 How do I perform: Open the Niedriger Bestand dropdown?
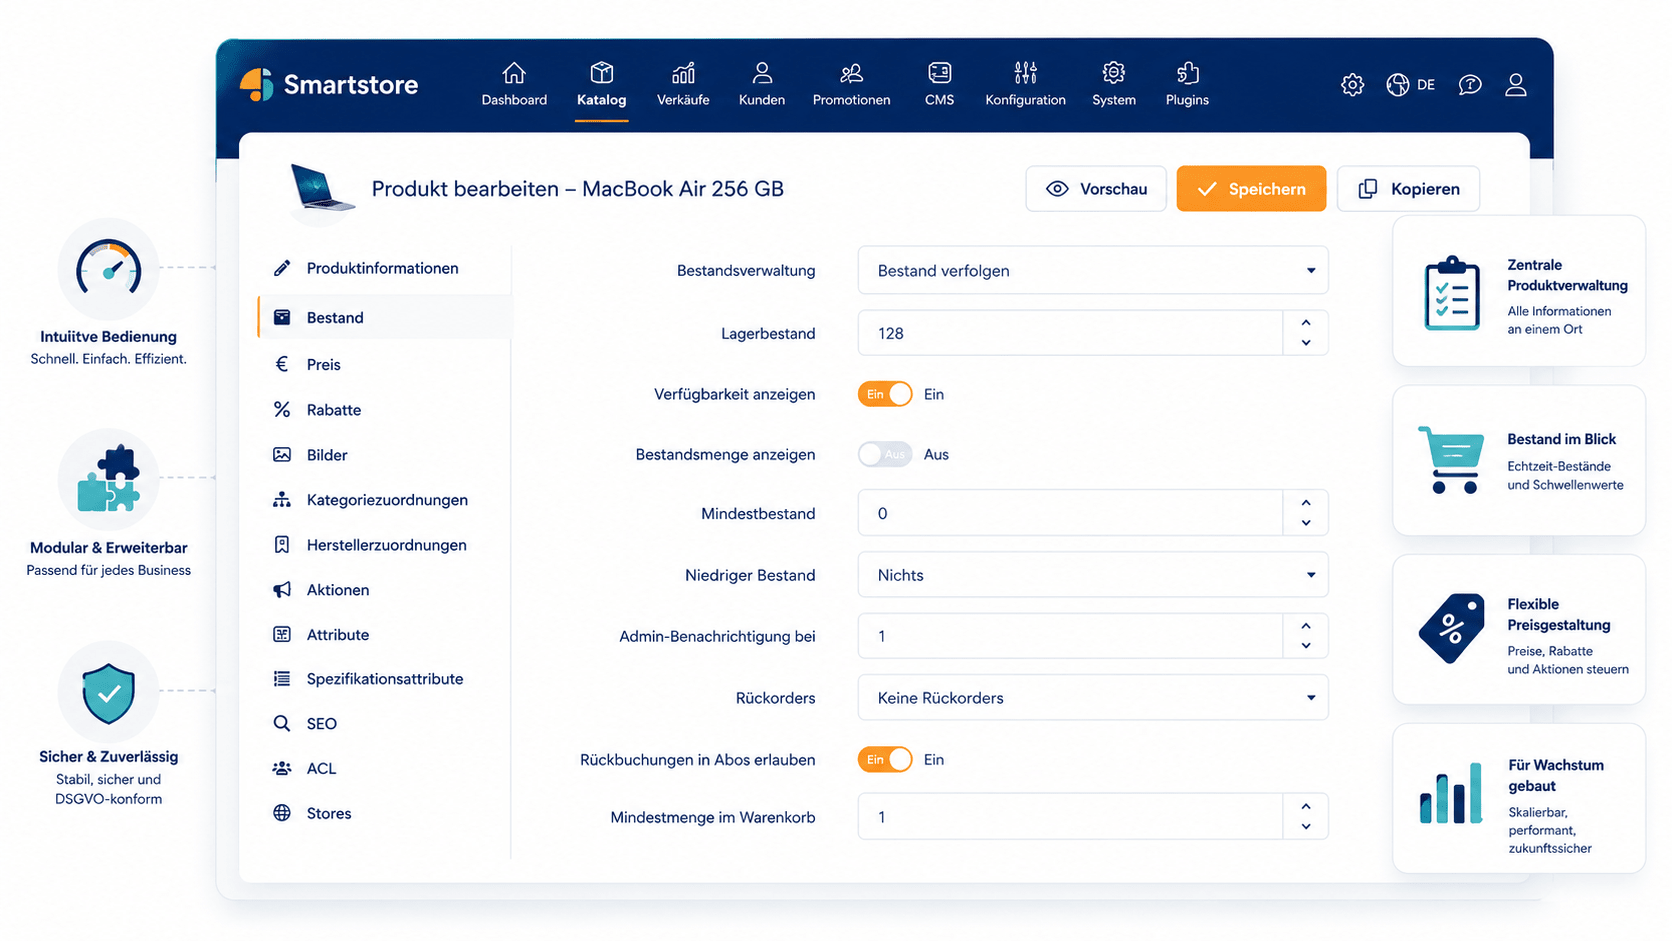(x=1093, y=575)
